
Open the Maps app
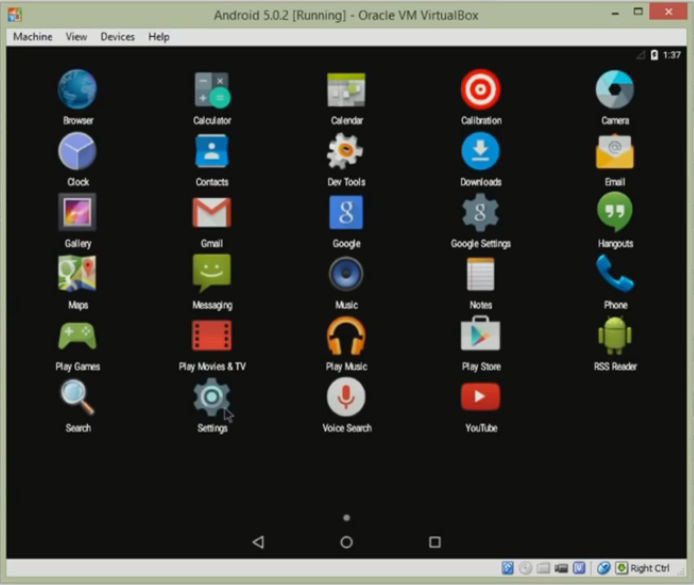pos(77,274)
